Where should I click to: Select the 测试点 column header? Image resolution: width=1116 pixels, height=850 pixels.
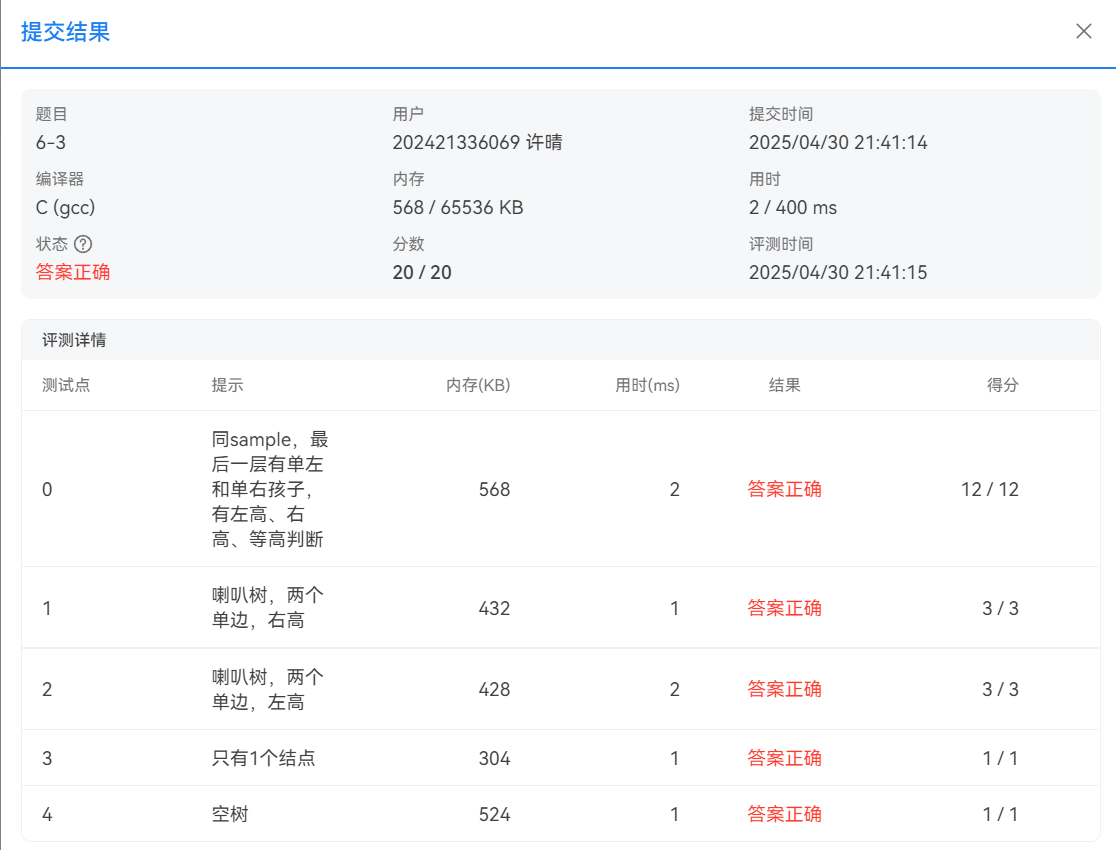click(66, 385)
